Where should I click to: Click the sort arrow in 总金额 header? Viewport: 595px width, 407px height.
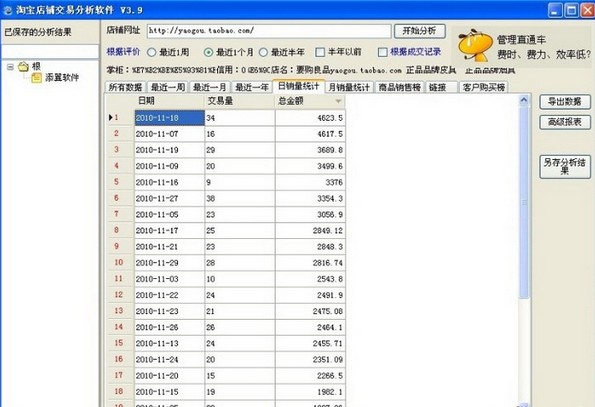338,101
